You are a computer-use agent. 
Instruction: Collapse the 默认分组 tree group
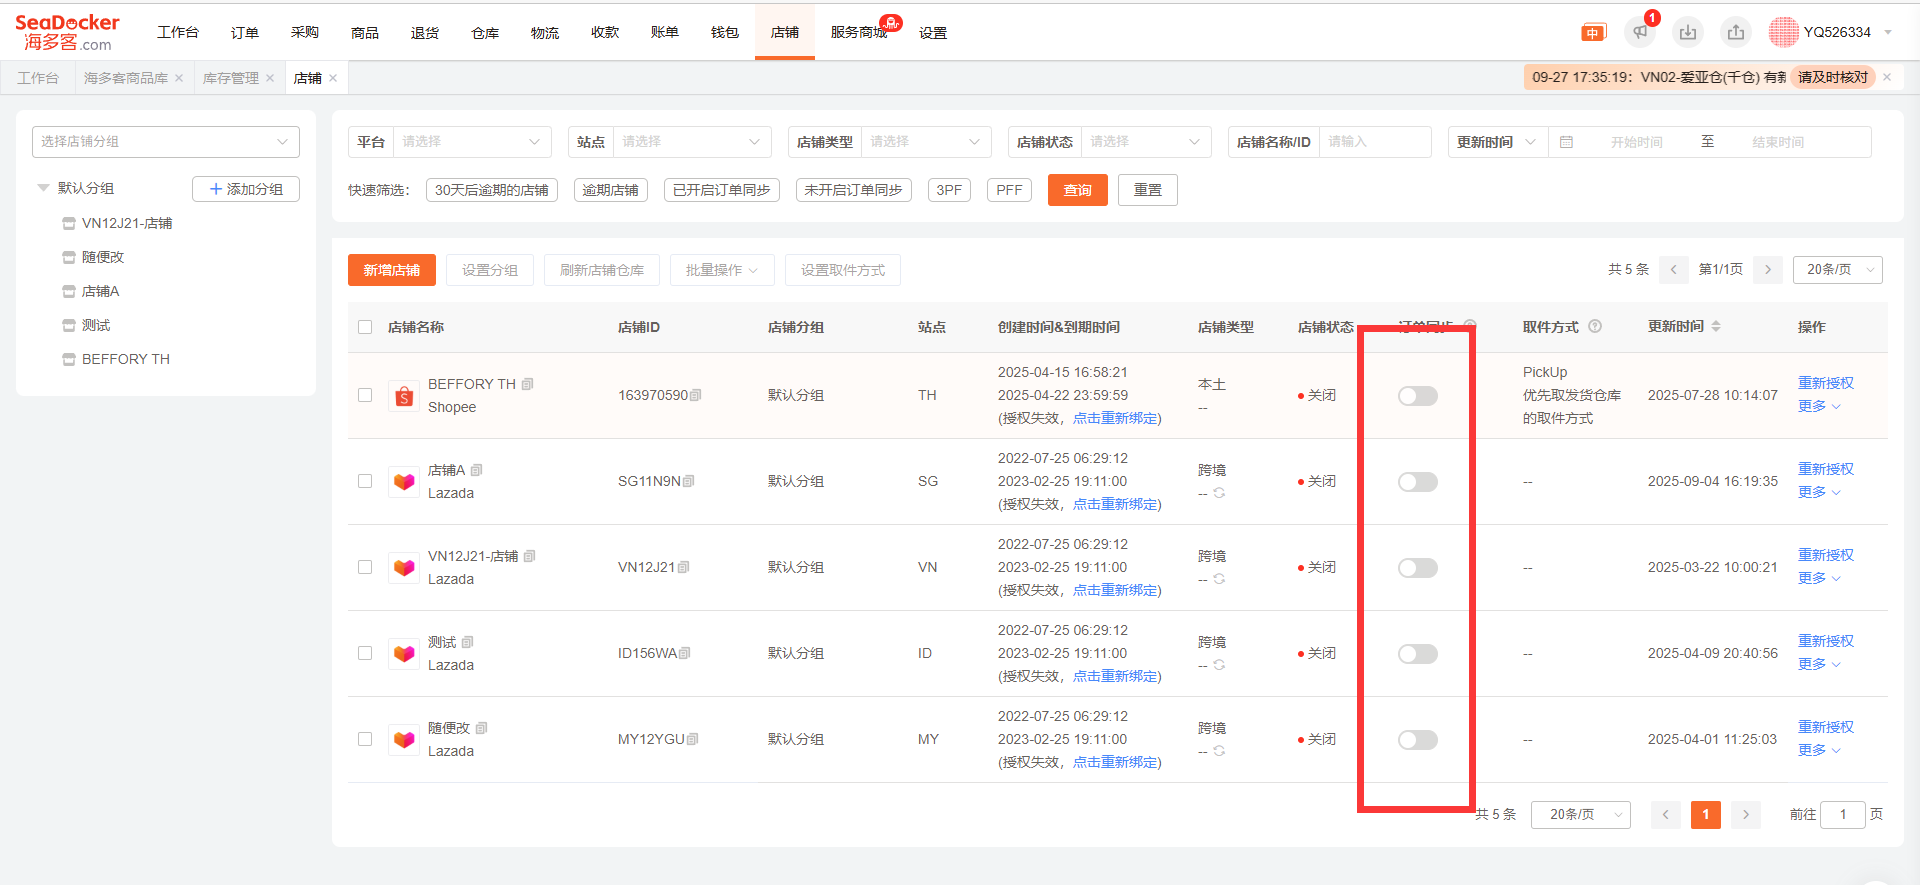[43, 188]
